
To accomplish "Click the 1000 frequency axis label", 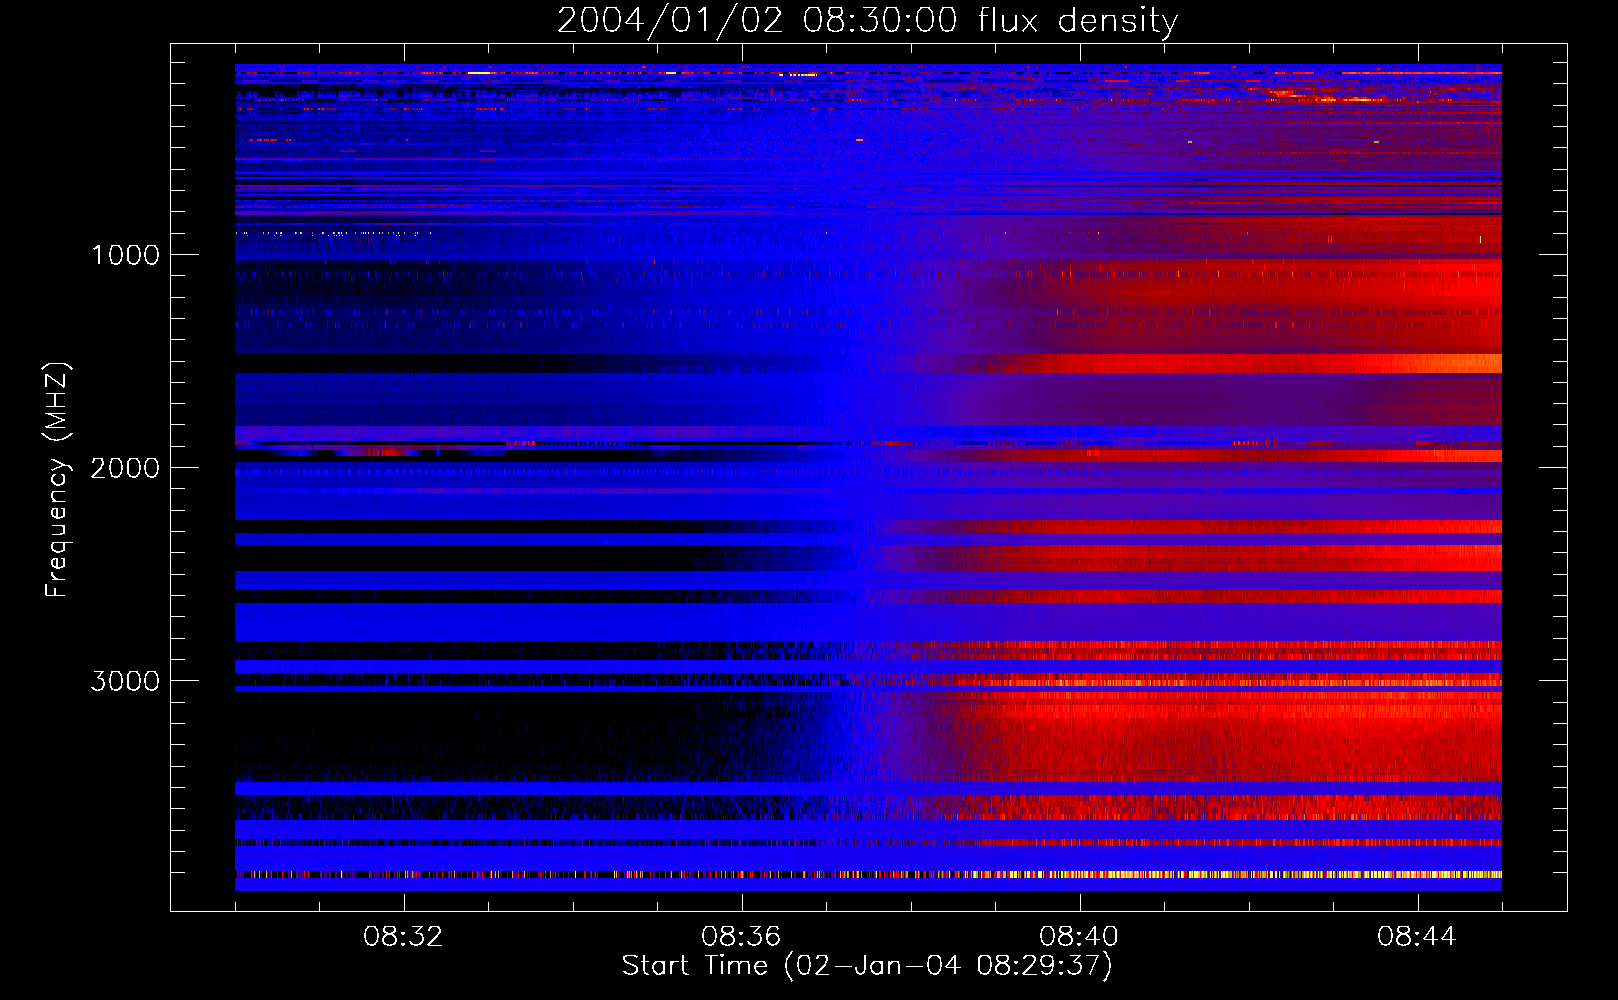I will tap(125, 255).
